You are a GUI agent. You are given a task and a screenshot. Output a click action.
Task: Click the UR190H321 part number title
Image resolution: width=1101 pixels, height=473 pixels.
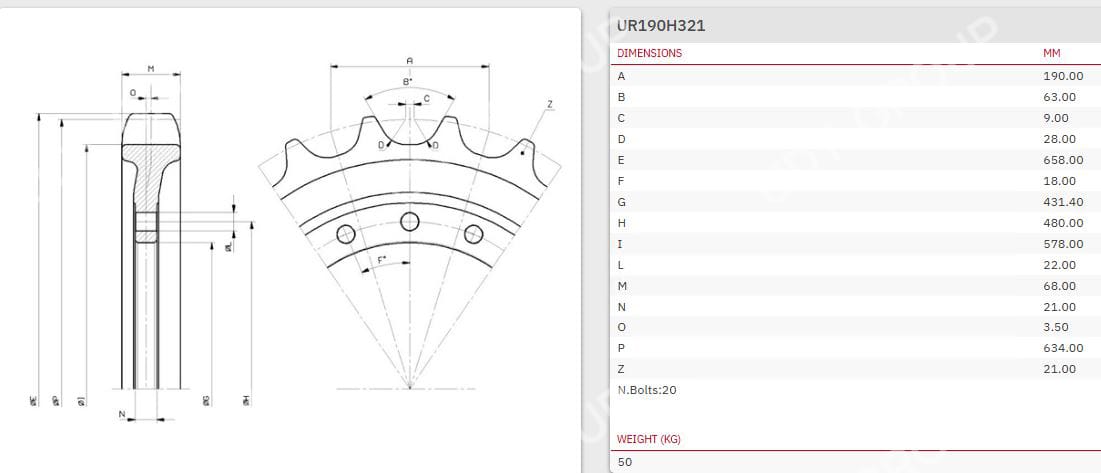[661, 26]
